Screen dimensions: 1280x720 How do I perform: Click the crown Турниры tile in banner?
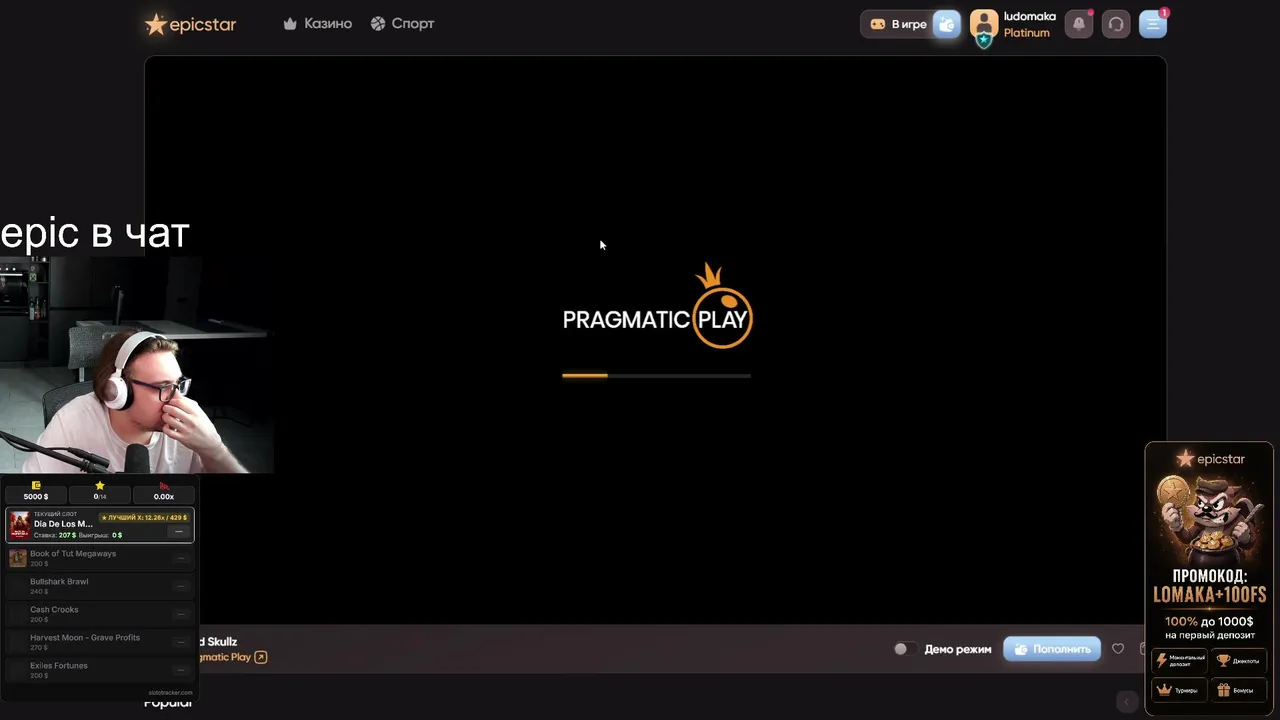pyautogui.click(x=1180, y=690)
